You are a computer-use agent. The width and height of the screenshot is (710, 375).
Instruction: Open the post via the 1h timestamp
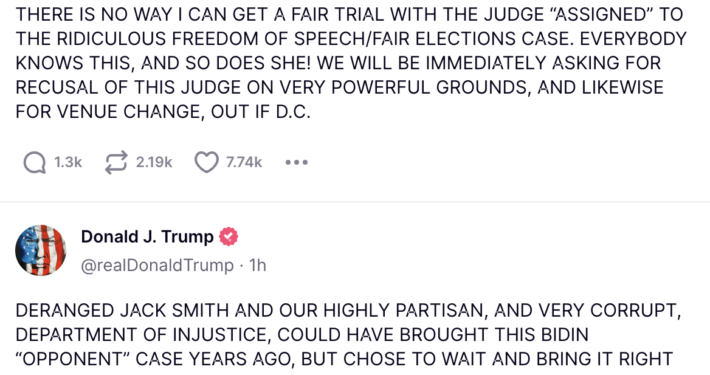(x=258, y=265)
